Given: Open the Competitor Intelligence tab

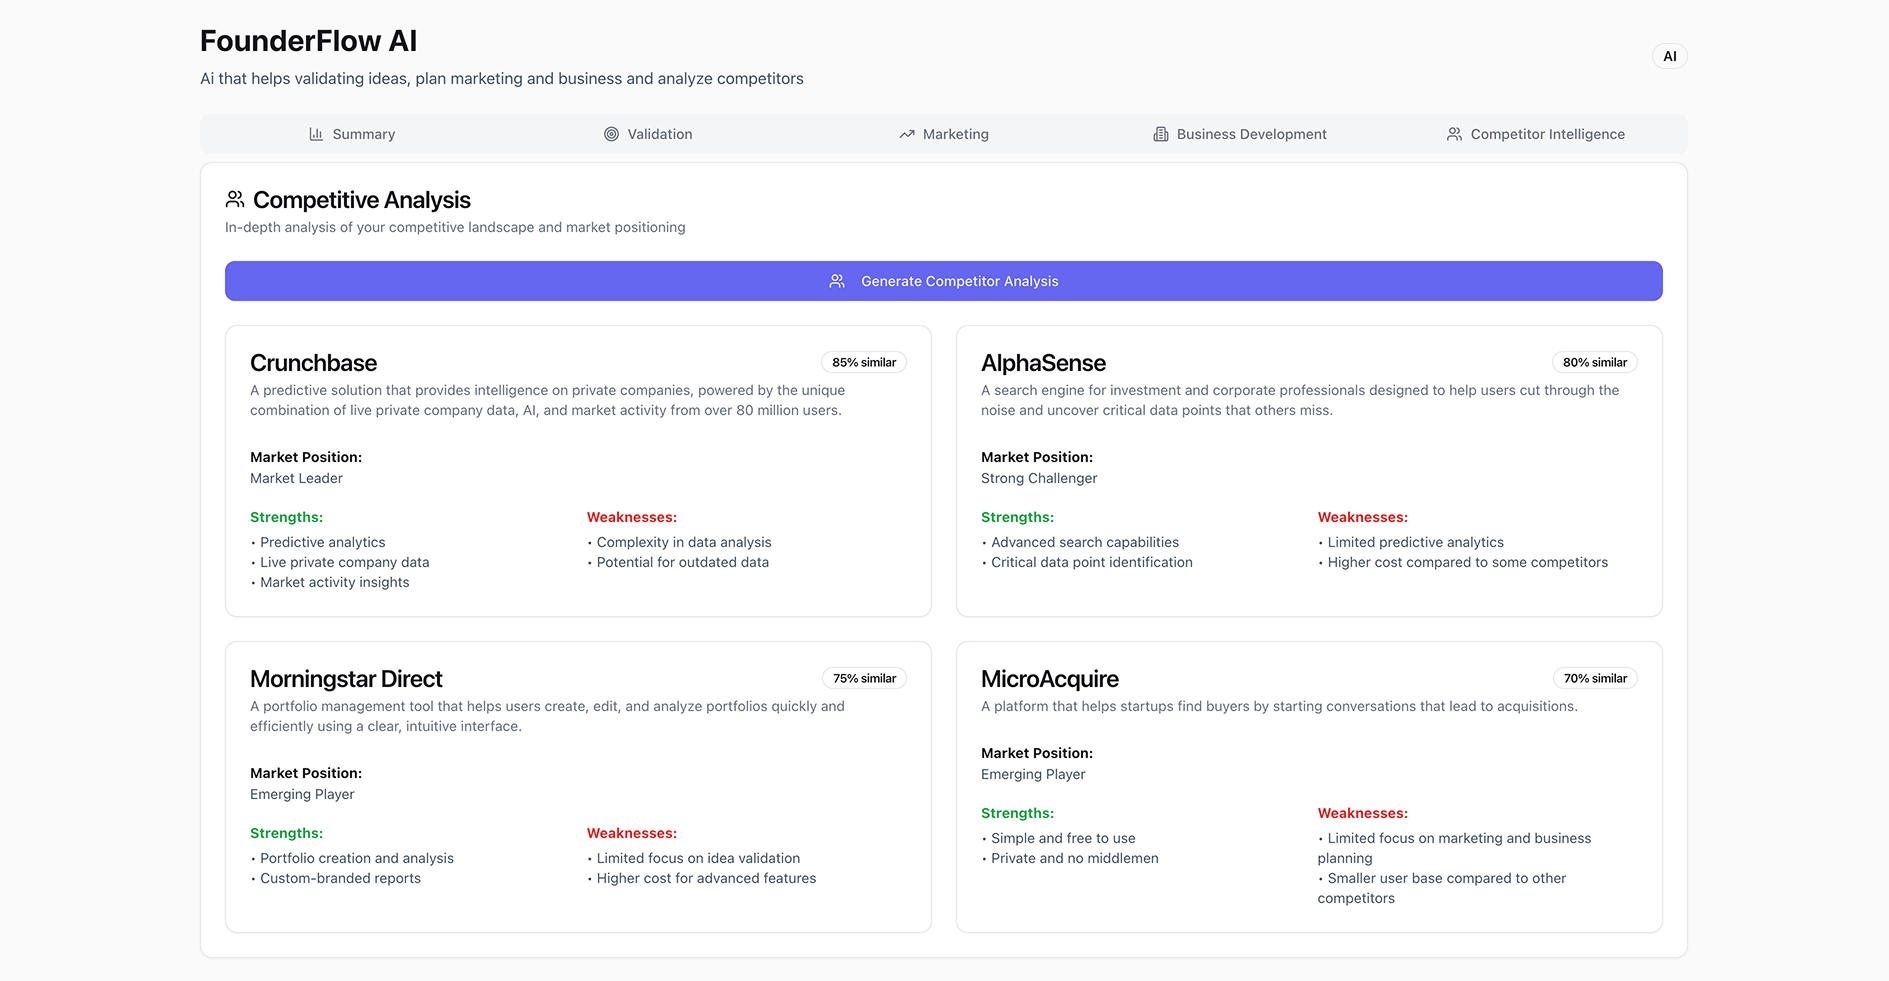Looking at the screenshot, I should (x=1536, y=134).
